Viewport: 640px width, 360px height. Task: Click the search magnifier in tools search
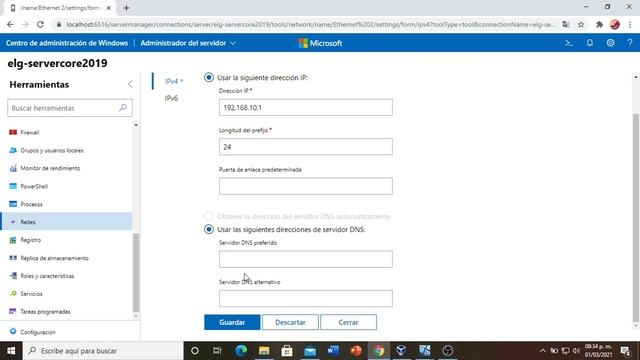pyautogui.click(x=123, y=108)
